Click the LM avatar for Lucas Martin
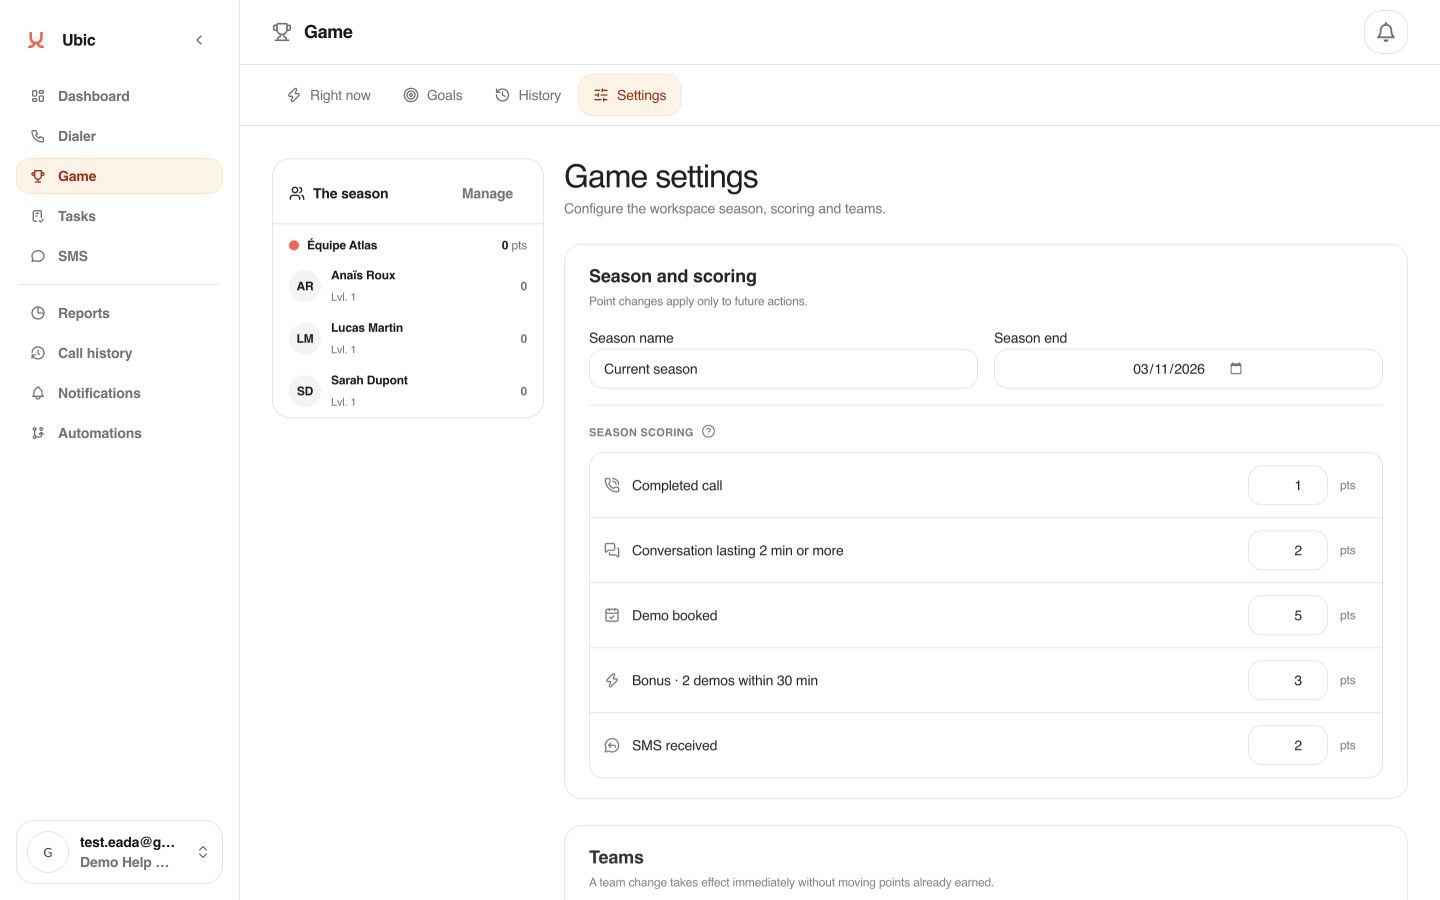 coord(305,338)
